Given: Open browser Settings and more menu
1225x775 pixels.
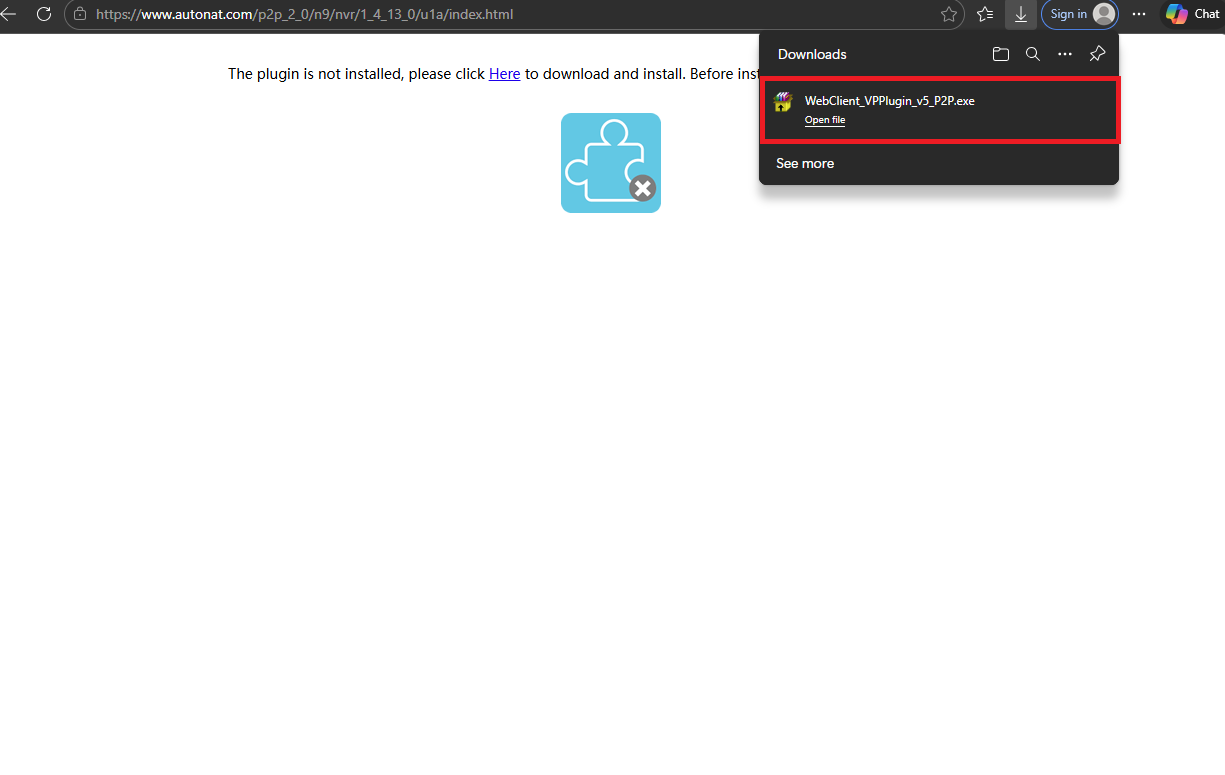Looking at the screenshot, I should point(1138,15).
